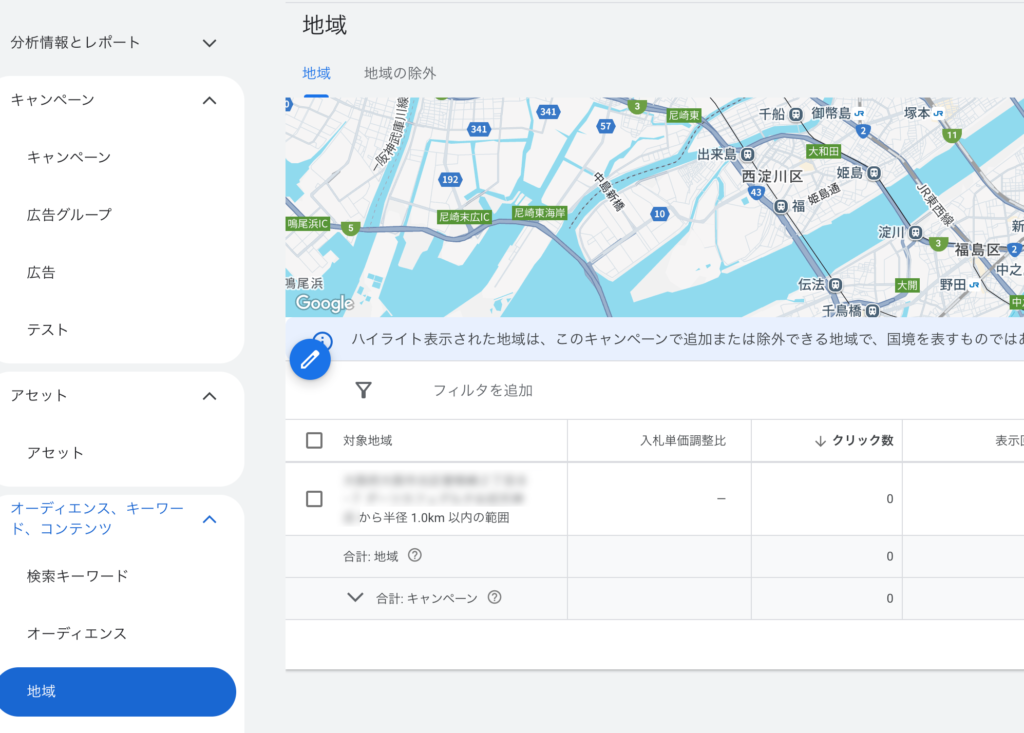Collapse the キャンペーン section chevron

[x=209, y=101]
